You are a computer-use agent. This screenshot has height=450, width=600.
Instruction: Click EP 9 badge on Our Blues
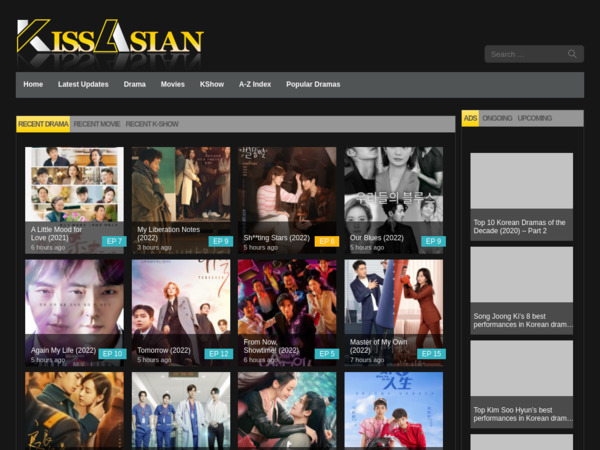click(434, 241)
